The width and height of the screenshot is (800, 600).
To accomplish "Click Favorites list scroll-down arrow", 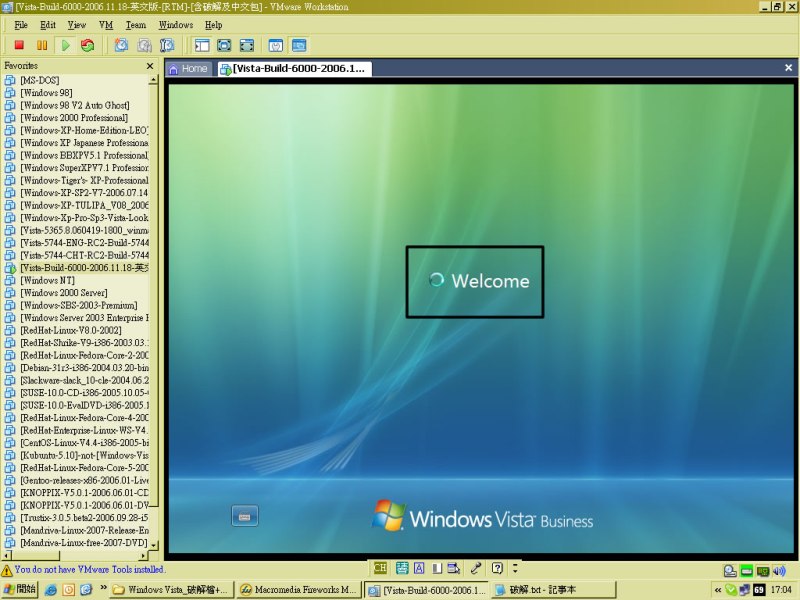I will [x=154, y=545].
